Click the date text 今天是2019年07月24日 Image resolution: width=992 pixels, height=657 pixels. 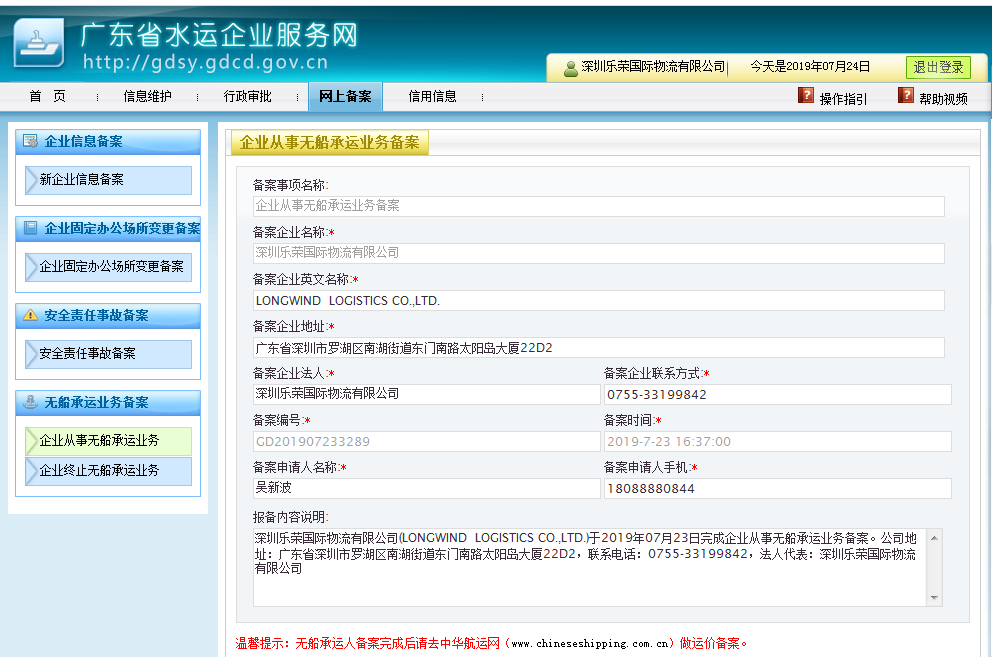coord(810,66)
